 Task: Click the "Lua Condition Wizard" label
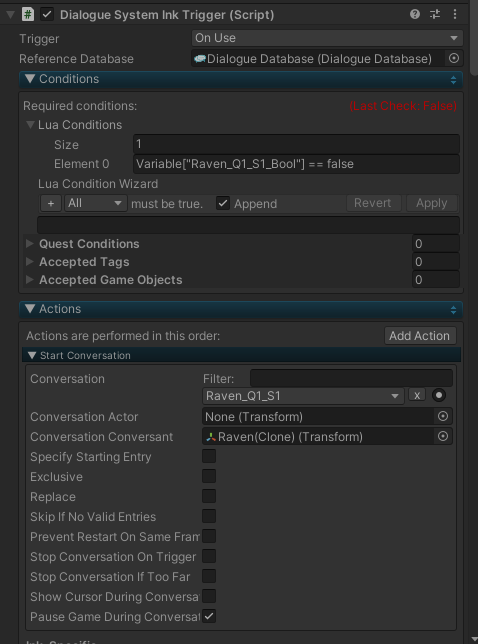(x=98, y=184)
